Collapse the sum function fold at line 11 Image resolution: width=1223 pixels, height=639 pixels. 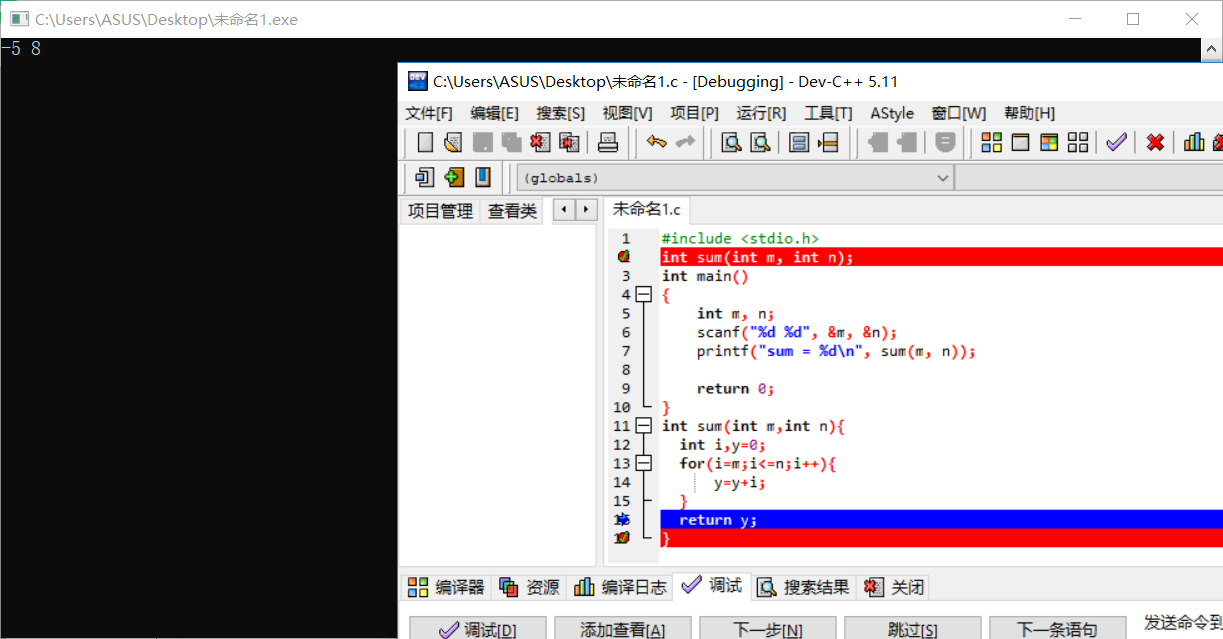(643, 426)
